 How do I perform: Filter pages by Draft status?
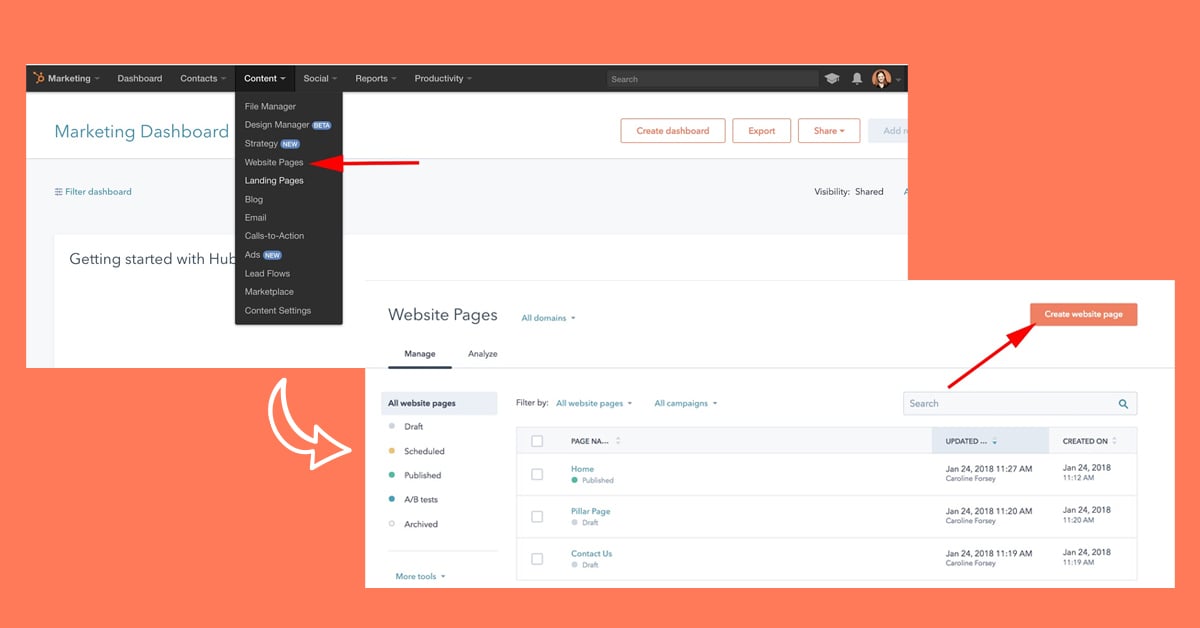pyautogui.click(x=415, y=427)
